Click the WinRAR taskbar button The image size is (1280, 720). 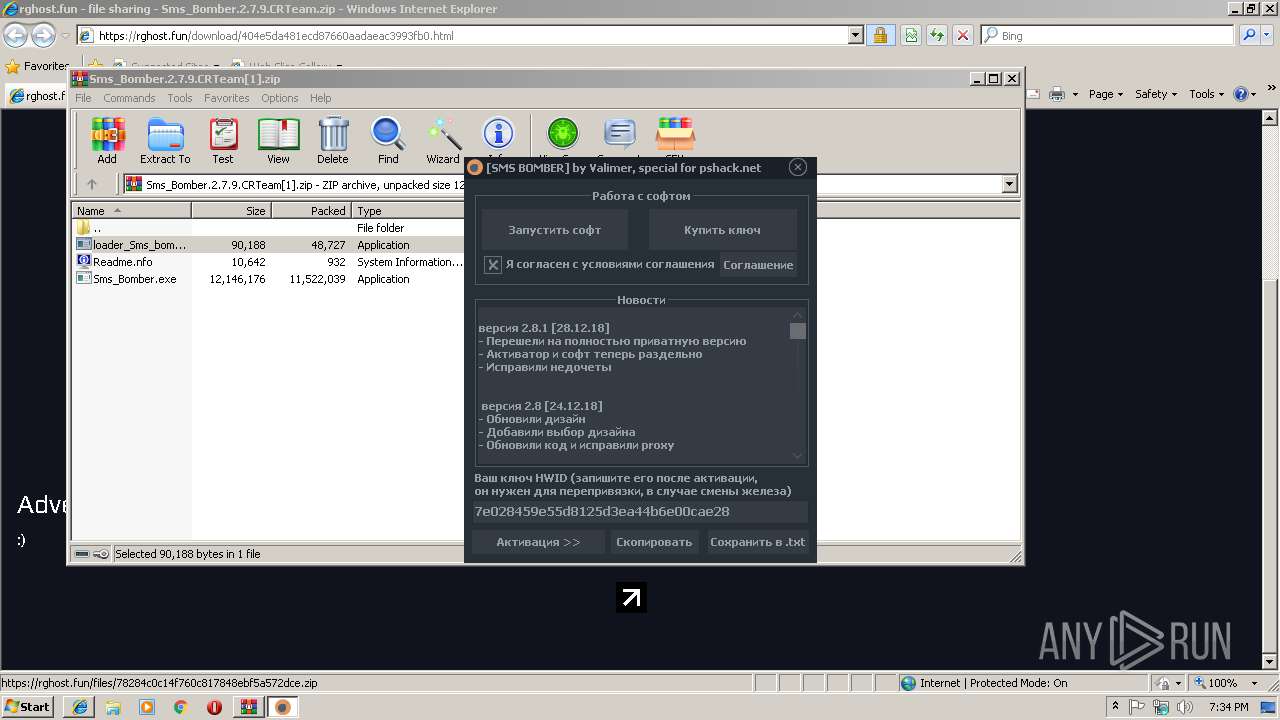(248, 707)
